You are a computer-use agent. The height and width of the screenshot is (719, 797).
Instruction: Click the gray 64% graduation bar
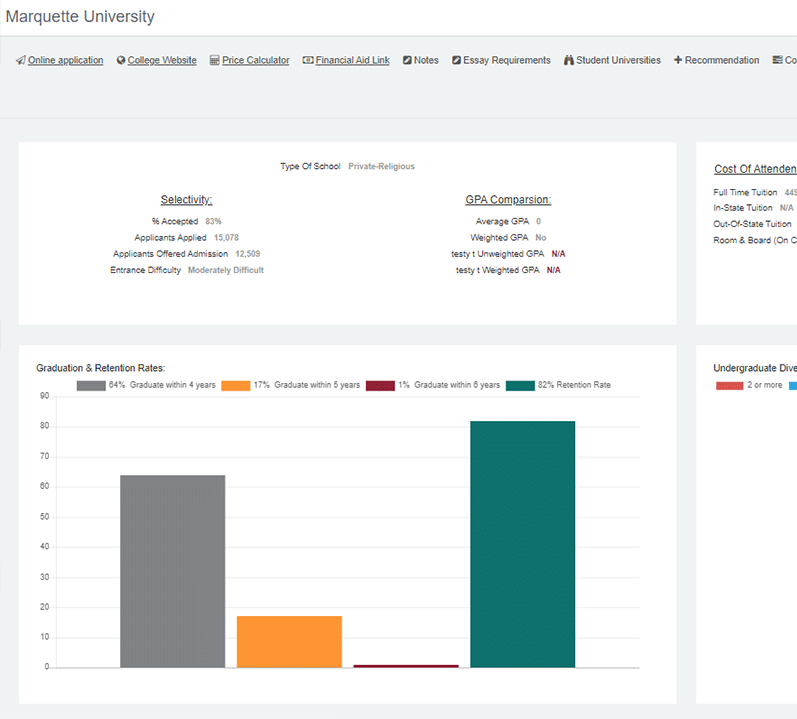173,571
